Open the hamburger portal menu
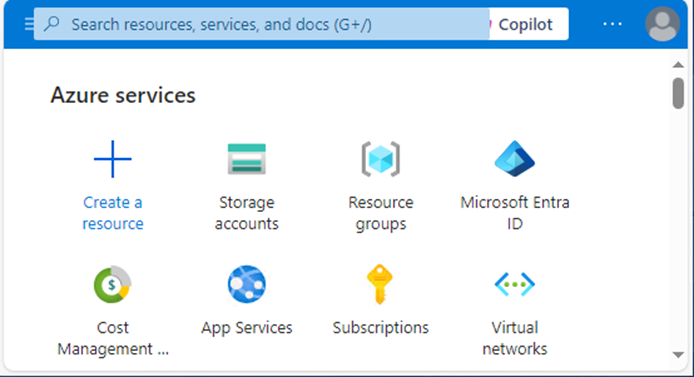 point(29,24)
